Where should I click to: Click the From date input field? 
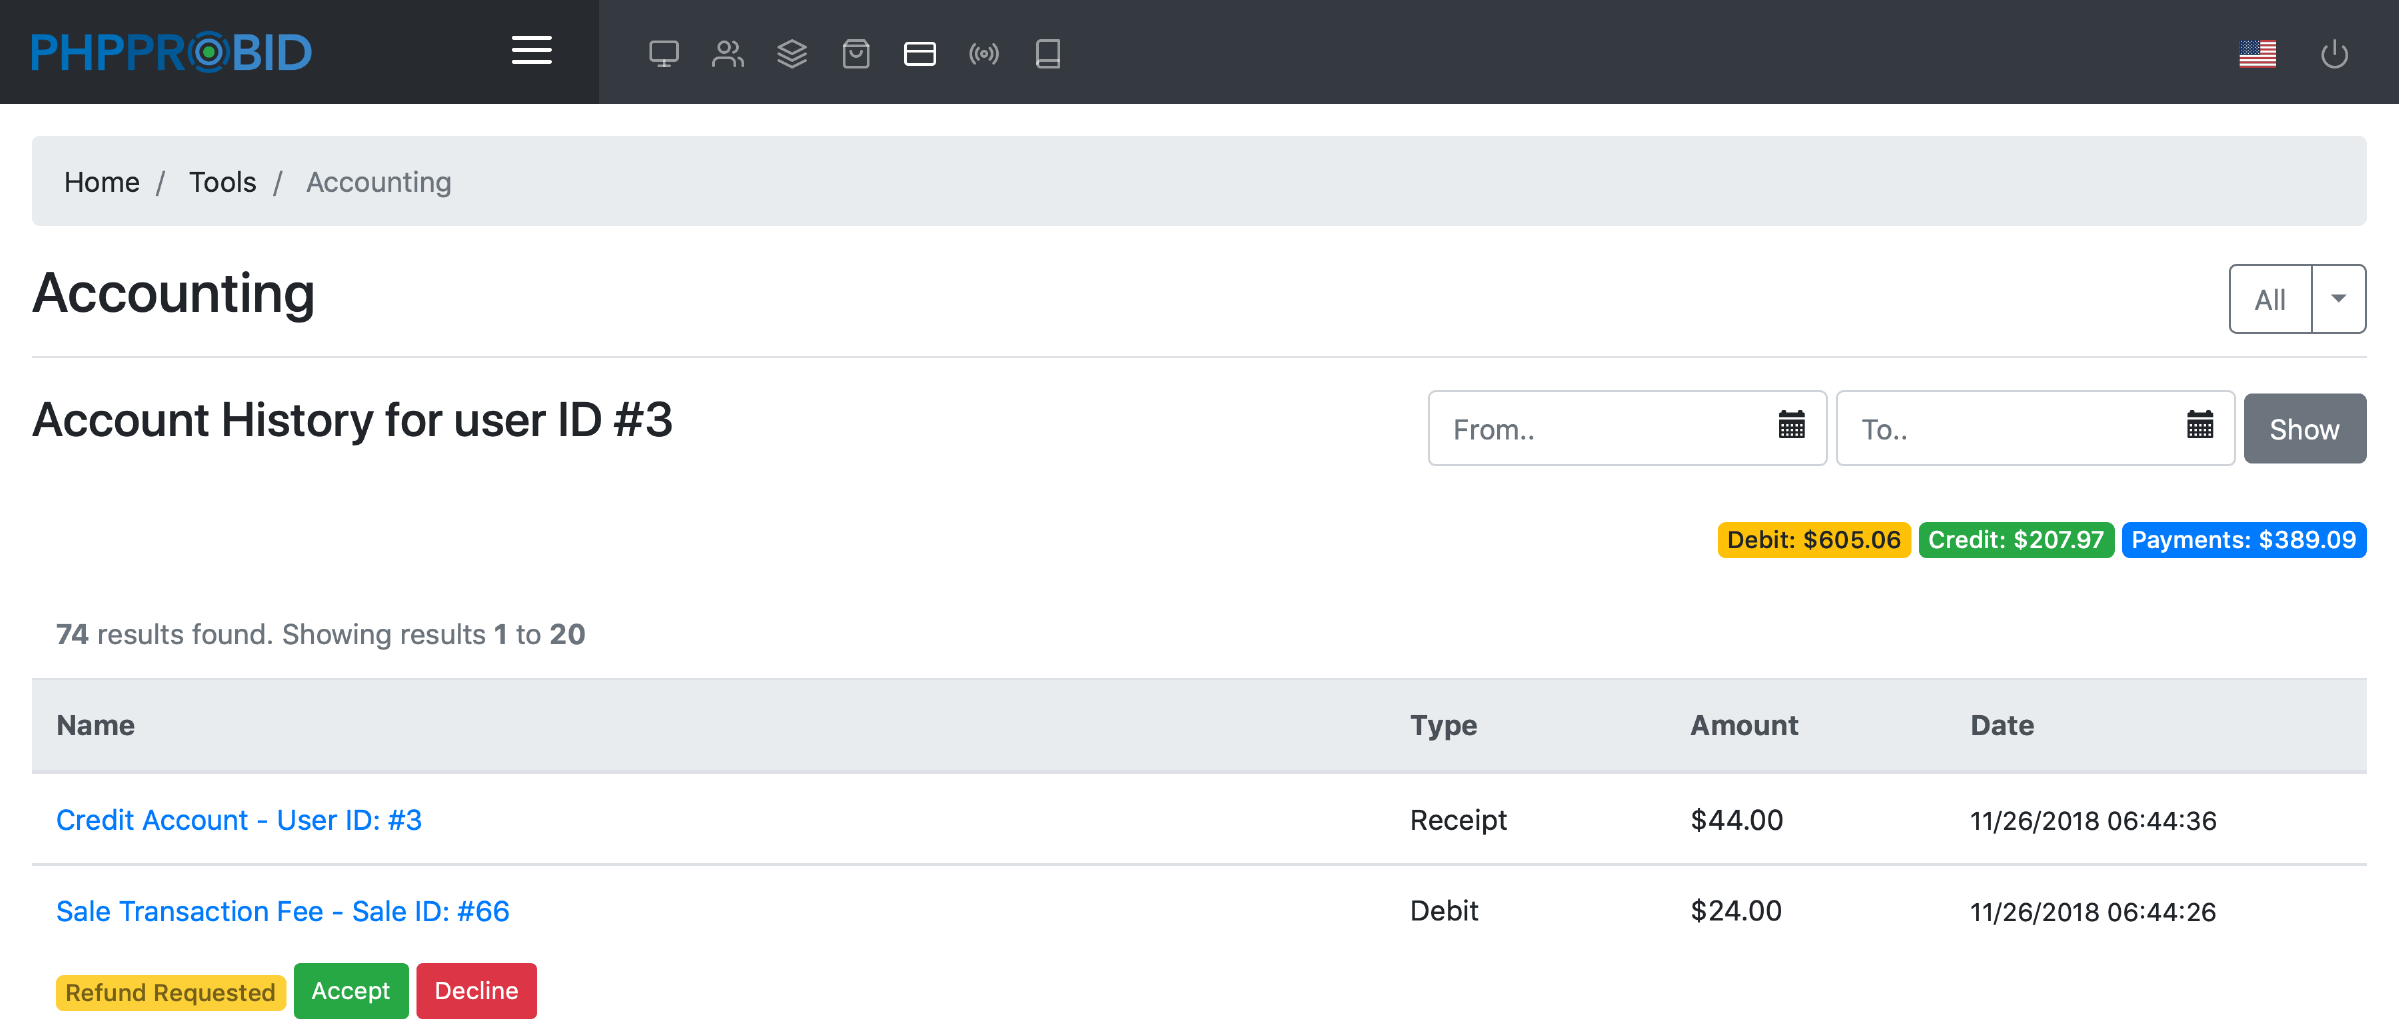point(1600,429)
